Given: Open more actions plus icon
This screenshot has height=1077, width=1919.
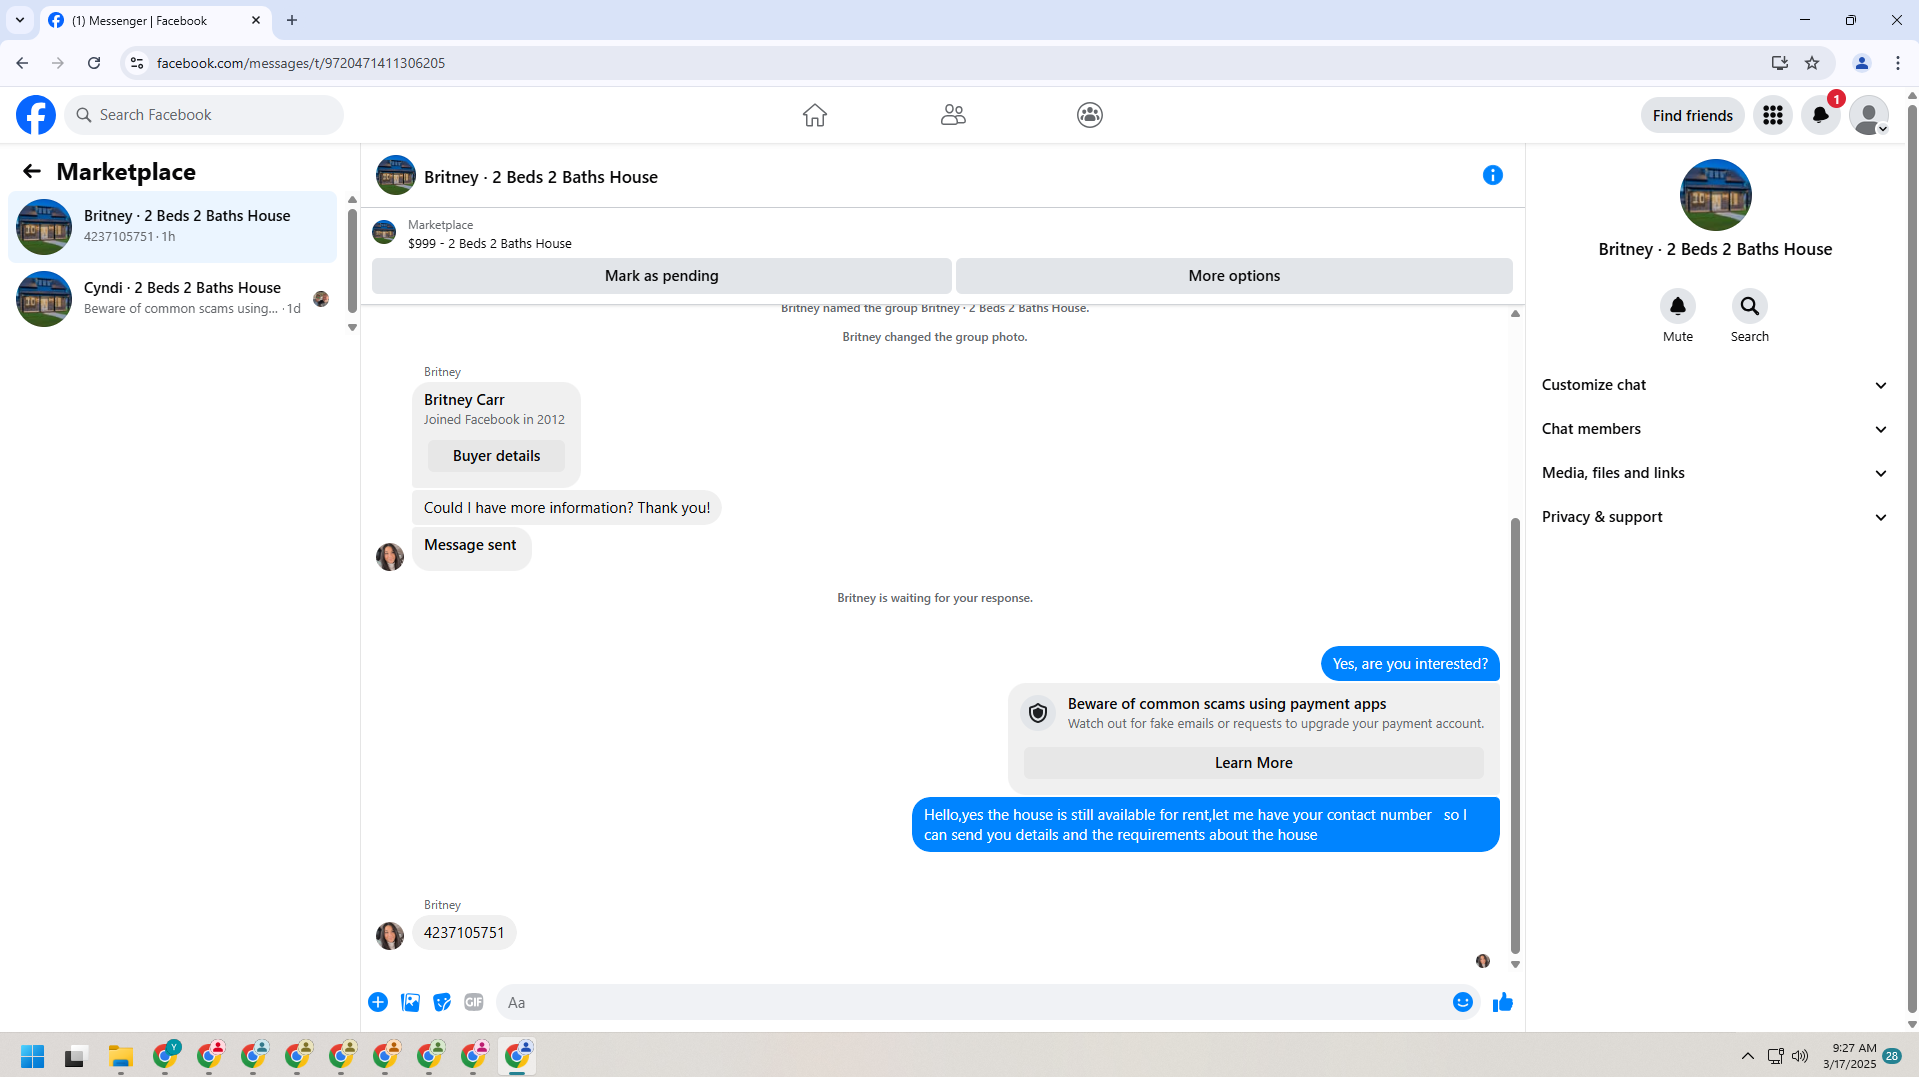Looking at the screenshot, I should pyautogui.click(x=378, y=1002).
